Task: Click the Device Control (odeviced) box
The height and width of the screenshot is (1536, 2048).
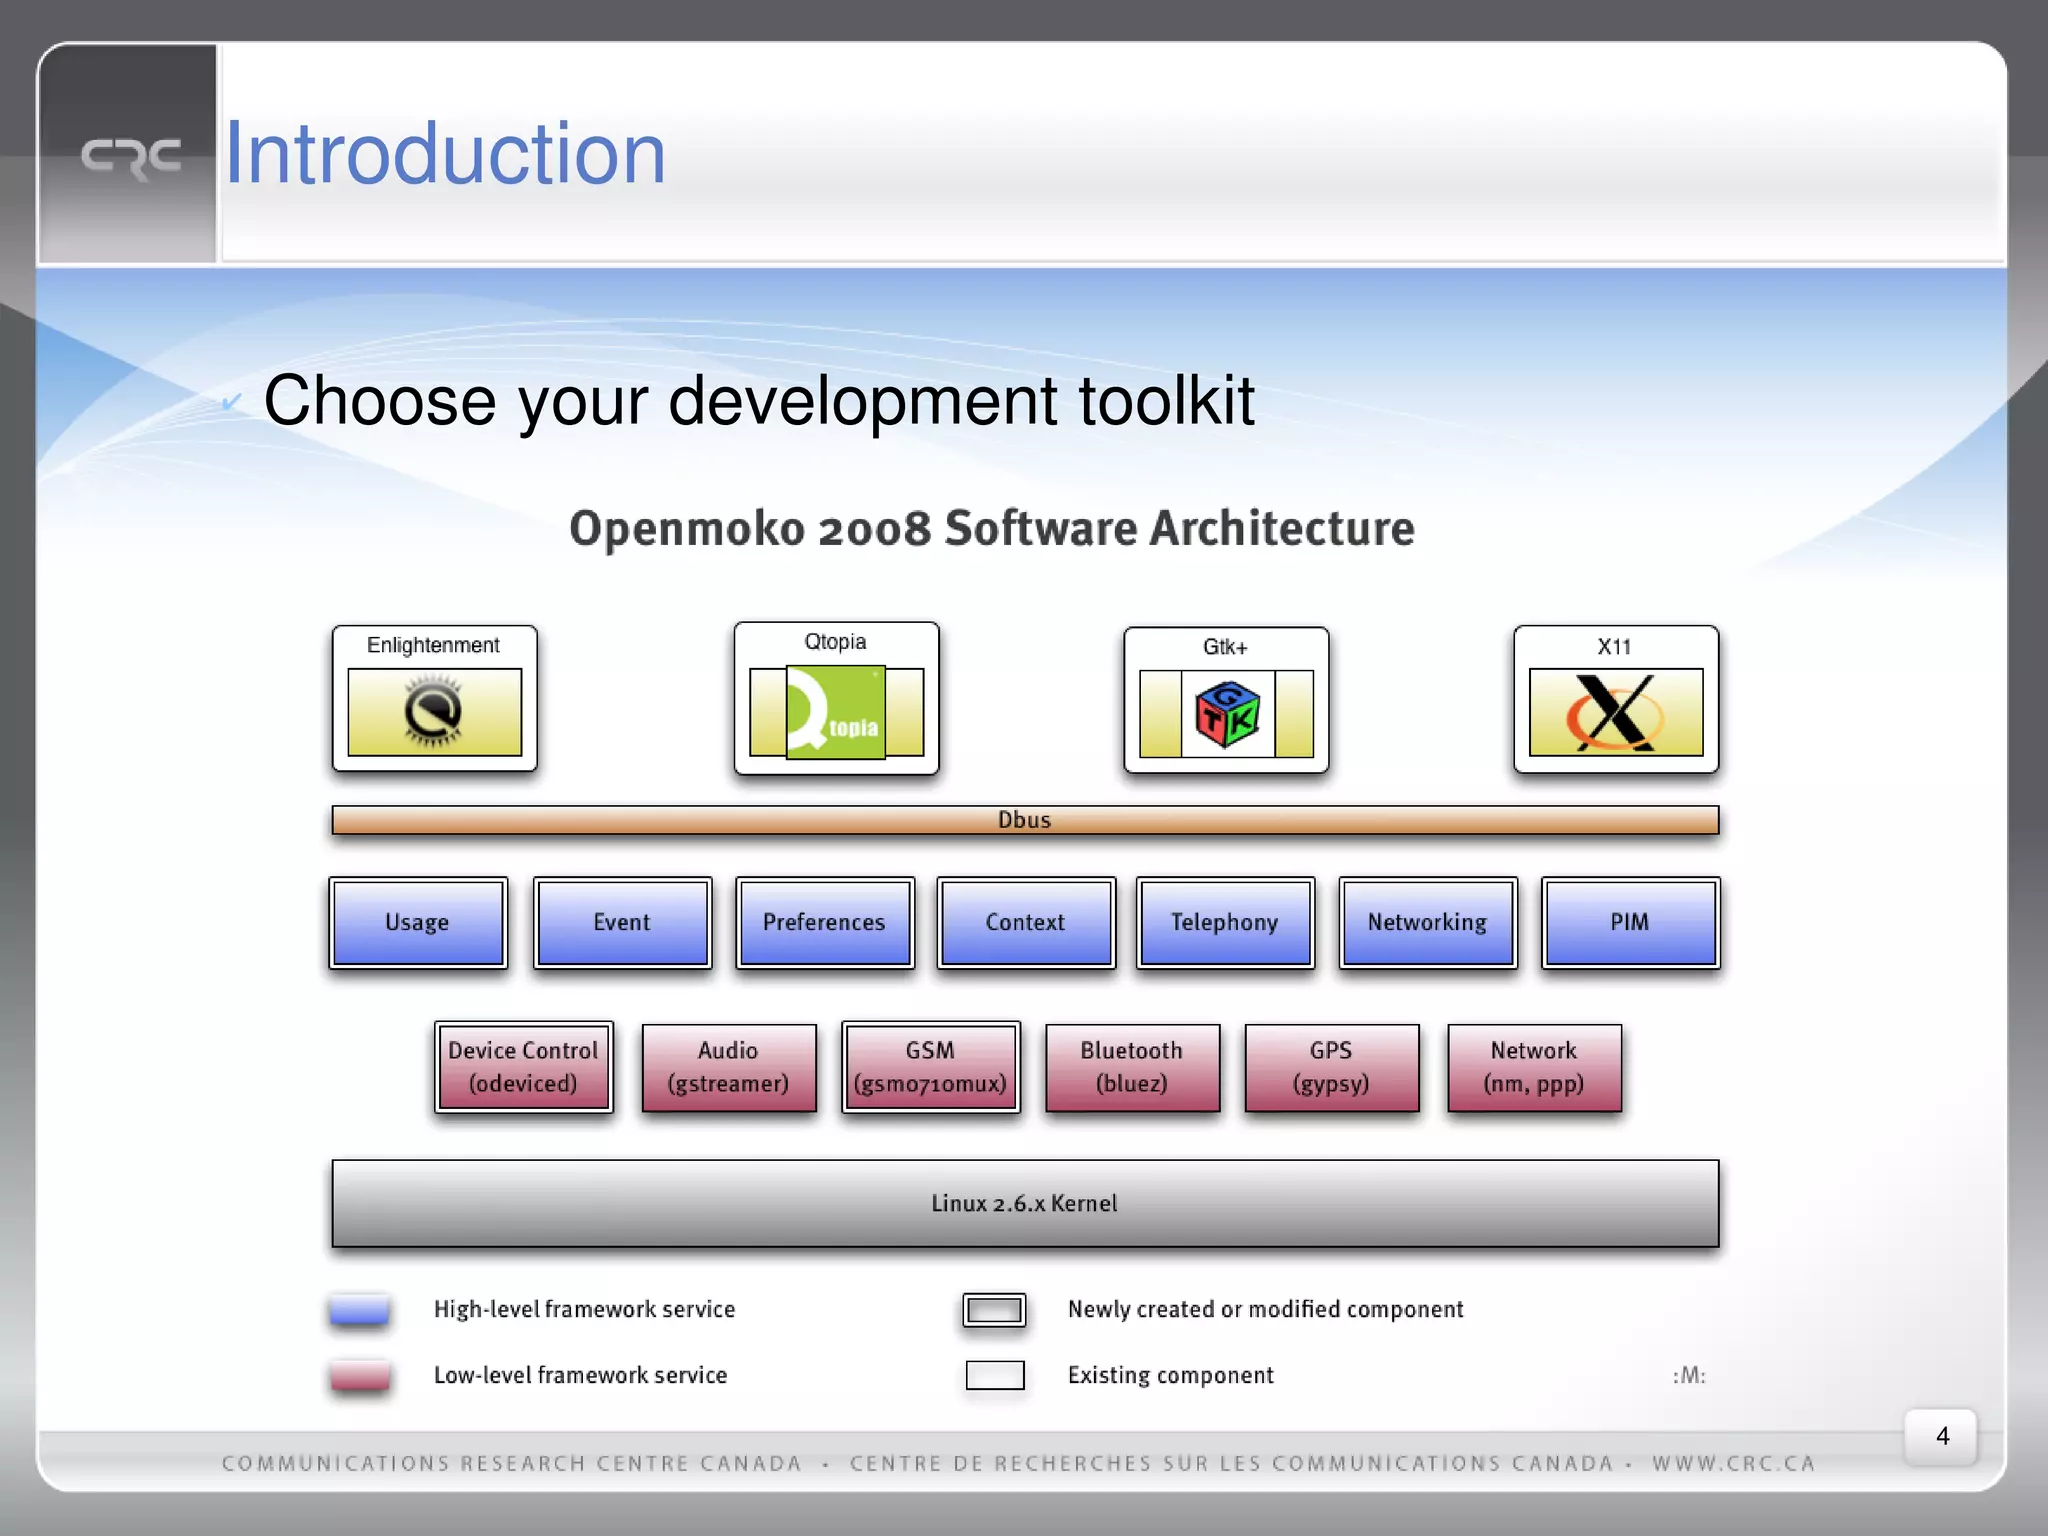Action: pyautogui.click(x=523, y=1067)
